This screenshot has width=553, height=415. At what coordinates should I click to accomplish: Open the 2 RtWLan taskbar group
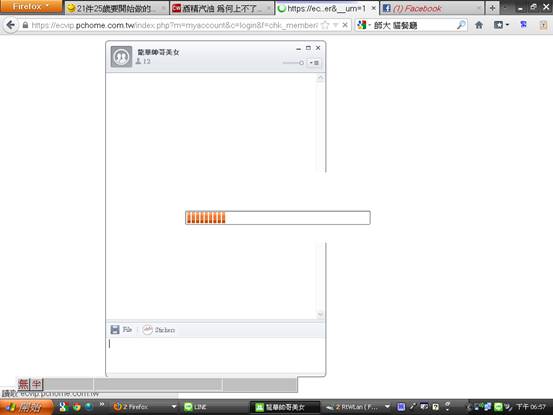coord(357,407)
